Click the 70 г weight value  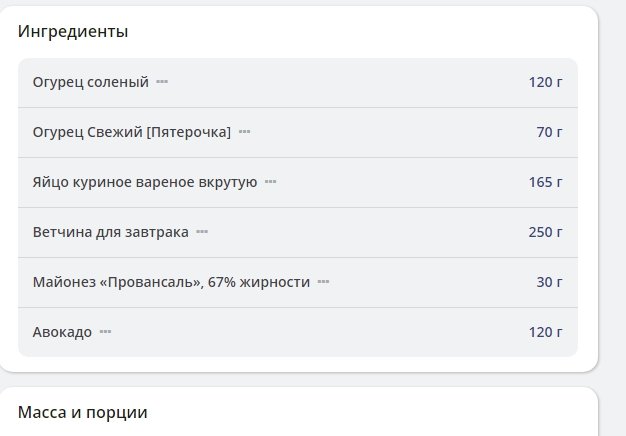549,132
